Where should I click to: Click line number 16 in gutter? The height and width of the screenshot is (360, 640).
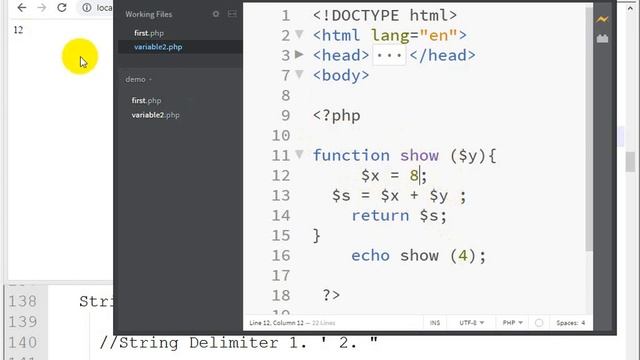point(281,256)
